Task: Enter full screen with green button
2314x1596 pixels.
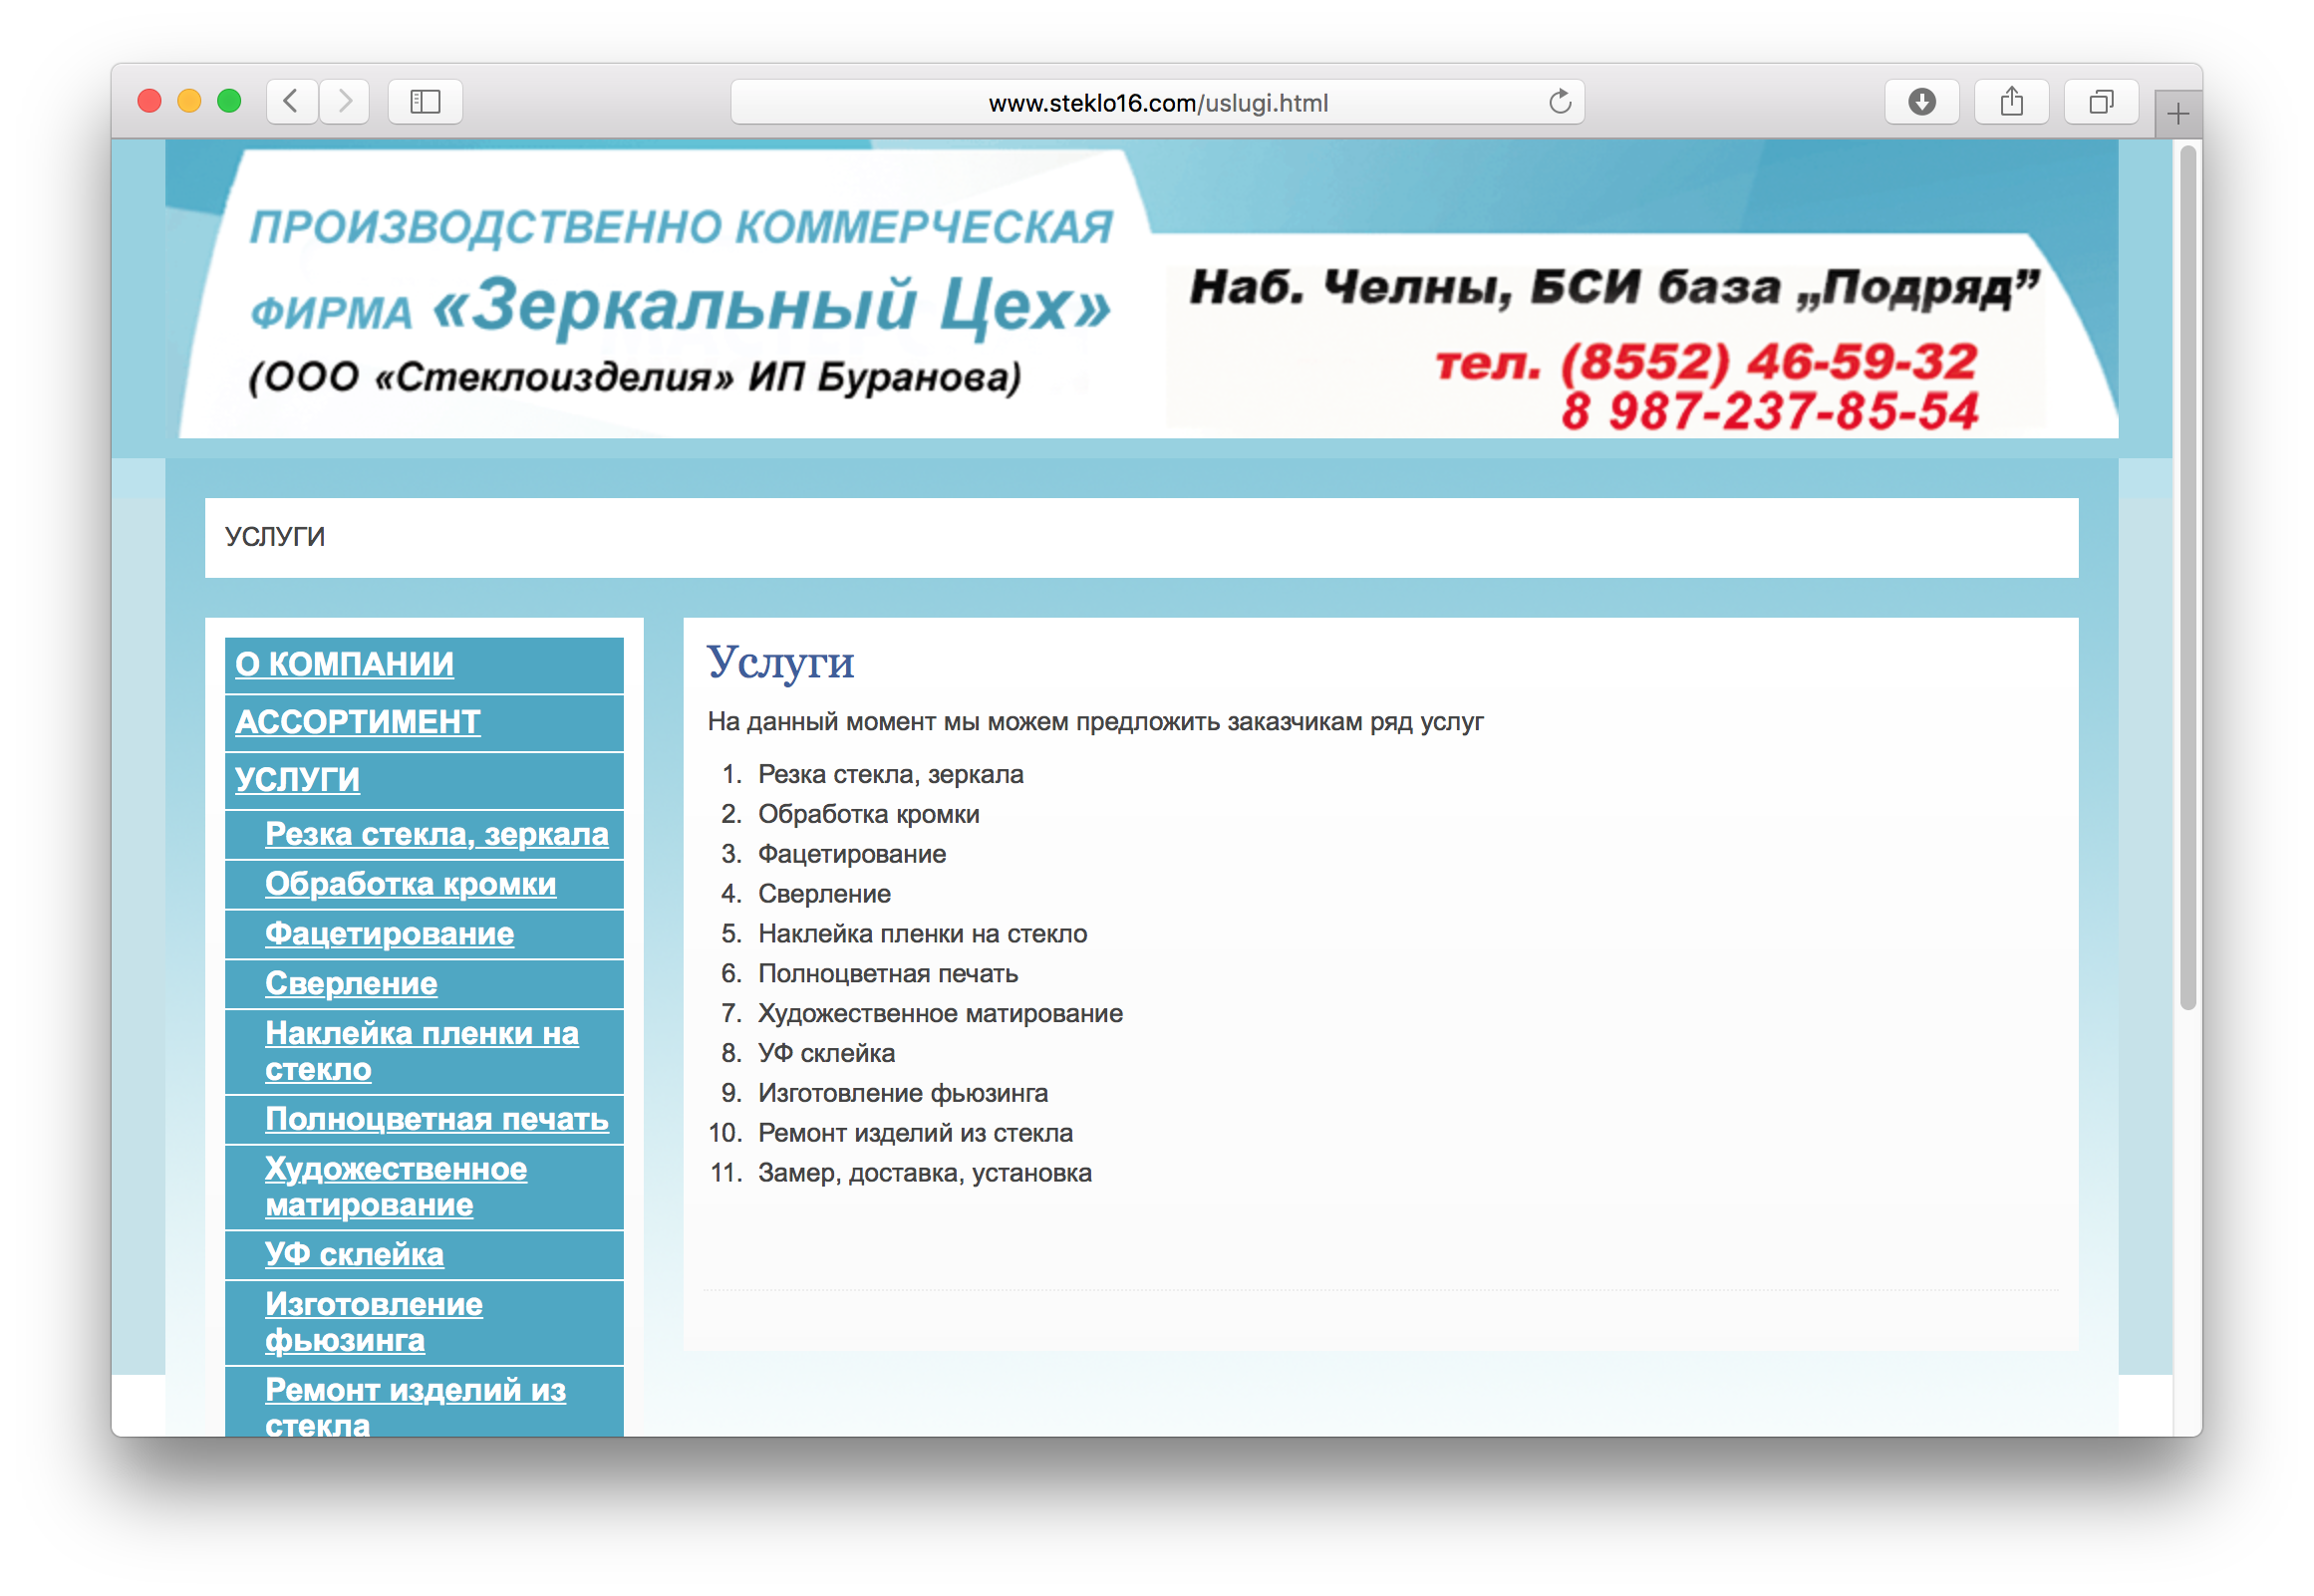Action: click(229, 101)
